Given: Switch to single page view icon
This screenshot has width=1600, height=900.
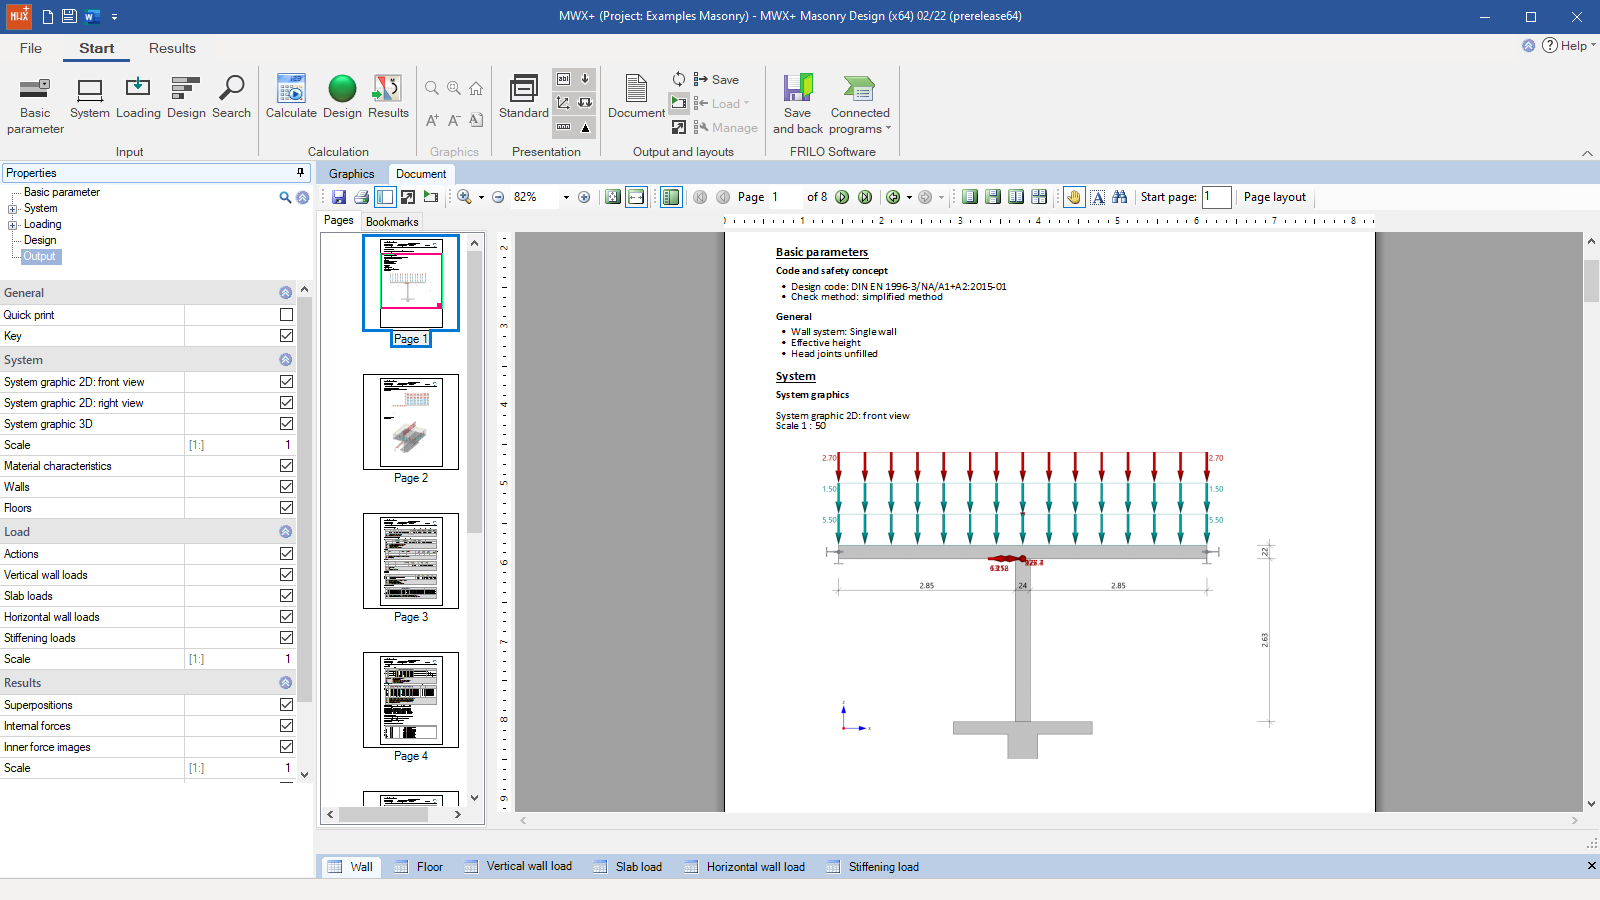Looking at the screenshot, I should point(970,197).
